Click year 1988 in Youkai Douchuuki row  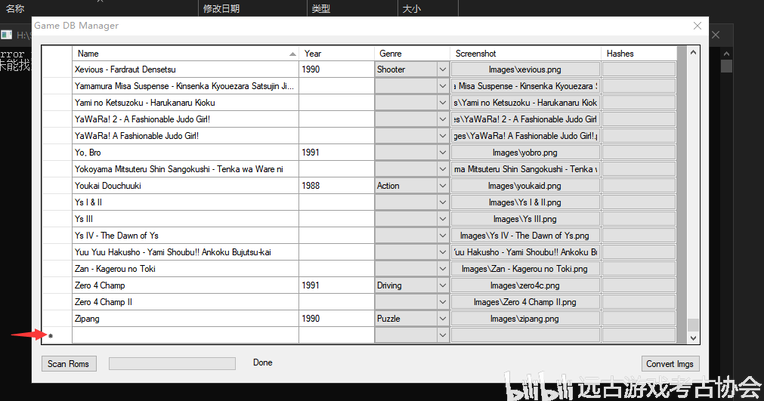[x=336, y=186]
